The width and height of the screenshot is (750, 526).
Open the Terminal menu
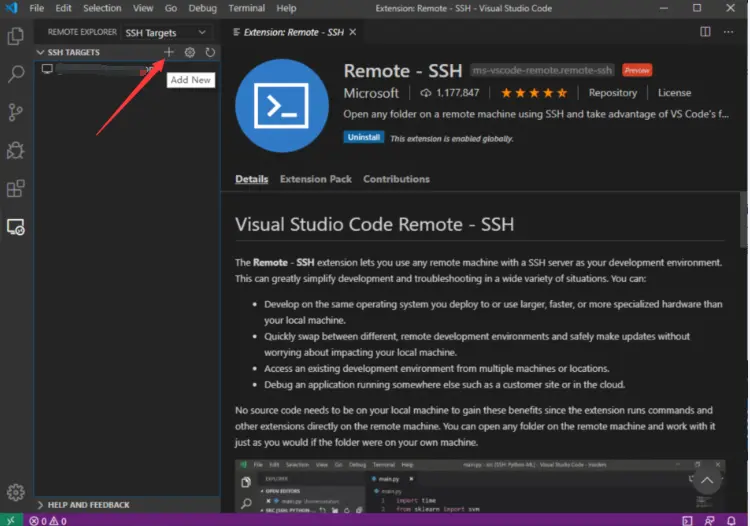[246, 8]
